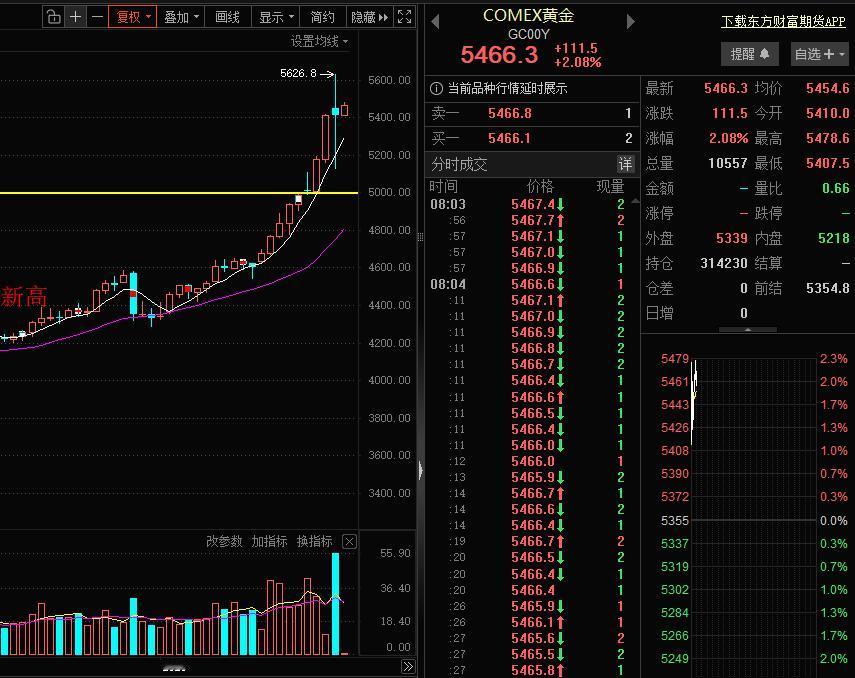Zoom in with the plus icon
The height and width of the screenshot is (678, 855).
pyautogui.click(x=76, y=17)
